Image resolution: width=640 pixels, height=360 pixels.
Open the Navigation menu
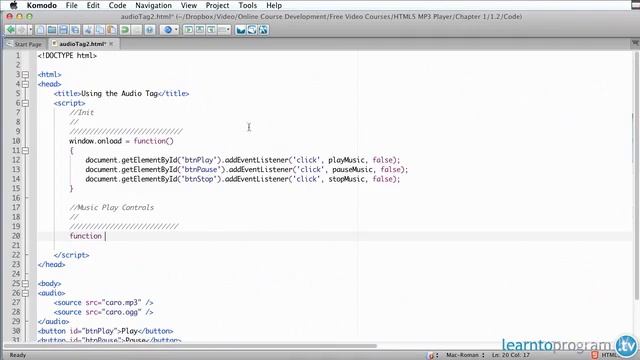coord(153,5)
